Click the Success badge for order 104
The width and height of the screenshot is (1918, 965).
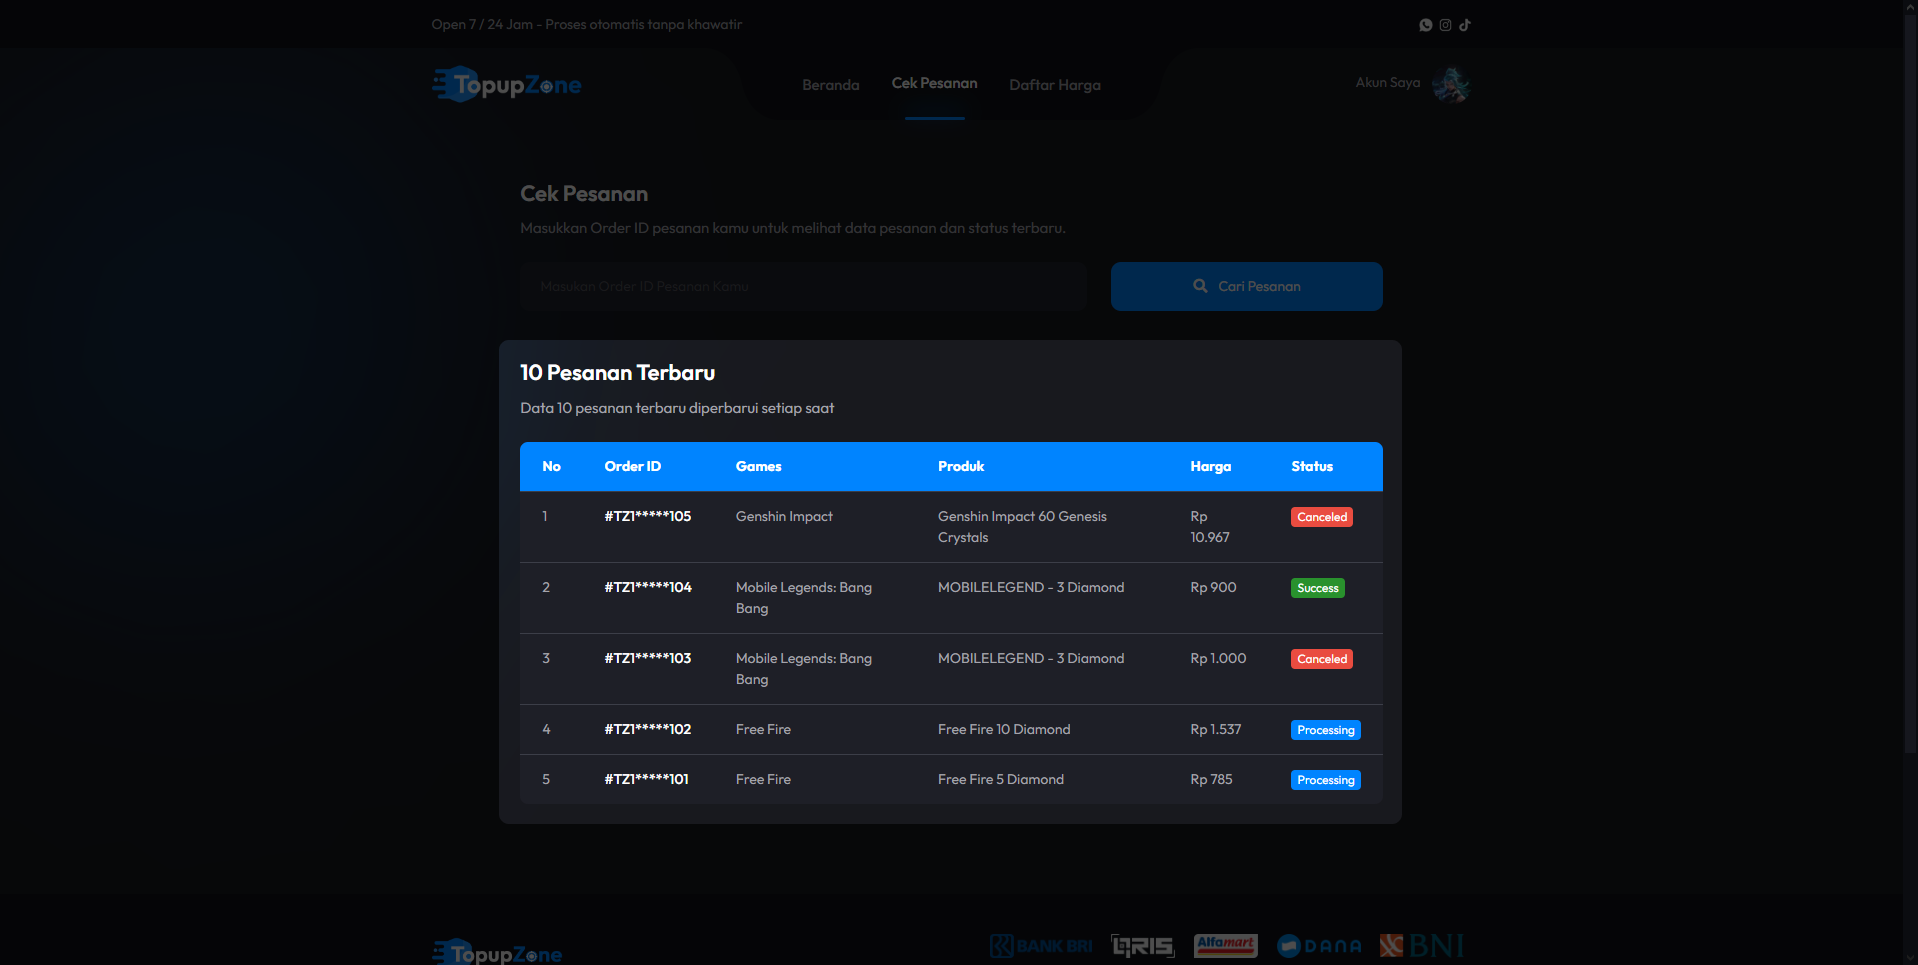coord(1318,588)
